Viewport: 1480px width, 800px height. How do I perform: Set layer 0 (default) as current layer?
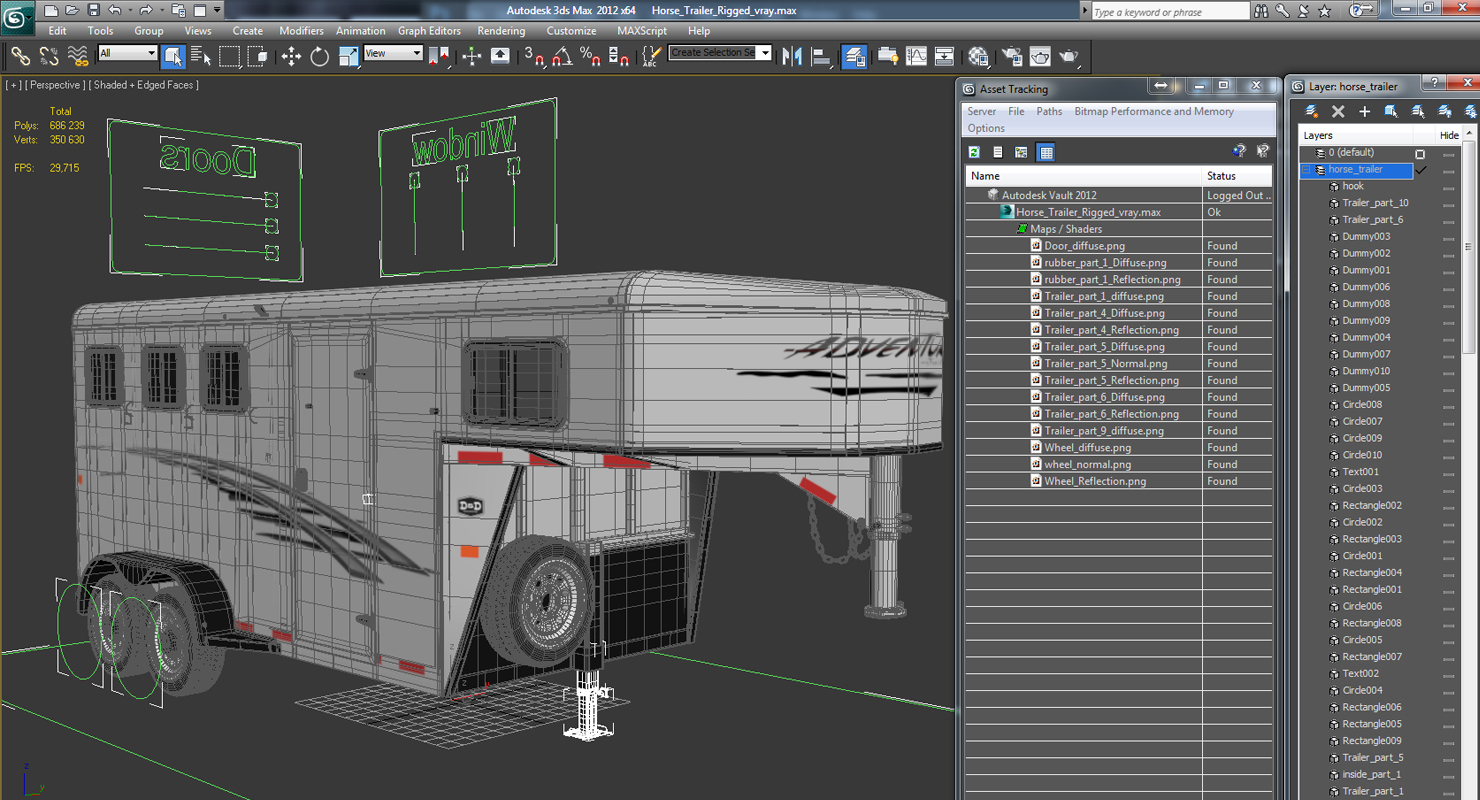pyautogui.click(x=1420, y=153)
